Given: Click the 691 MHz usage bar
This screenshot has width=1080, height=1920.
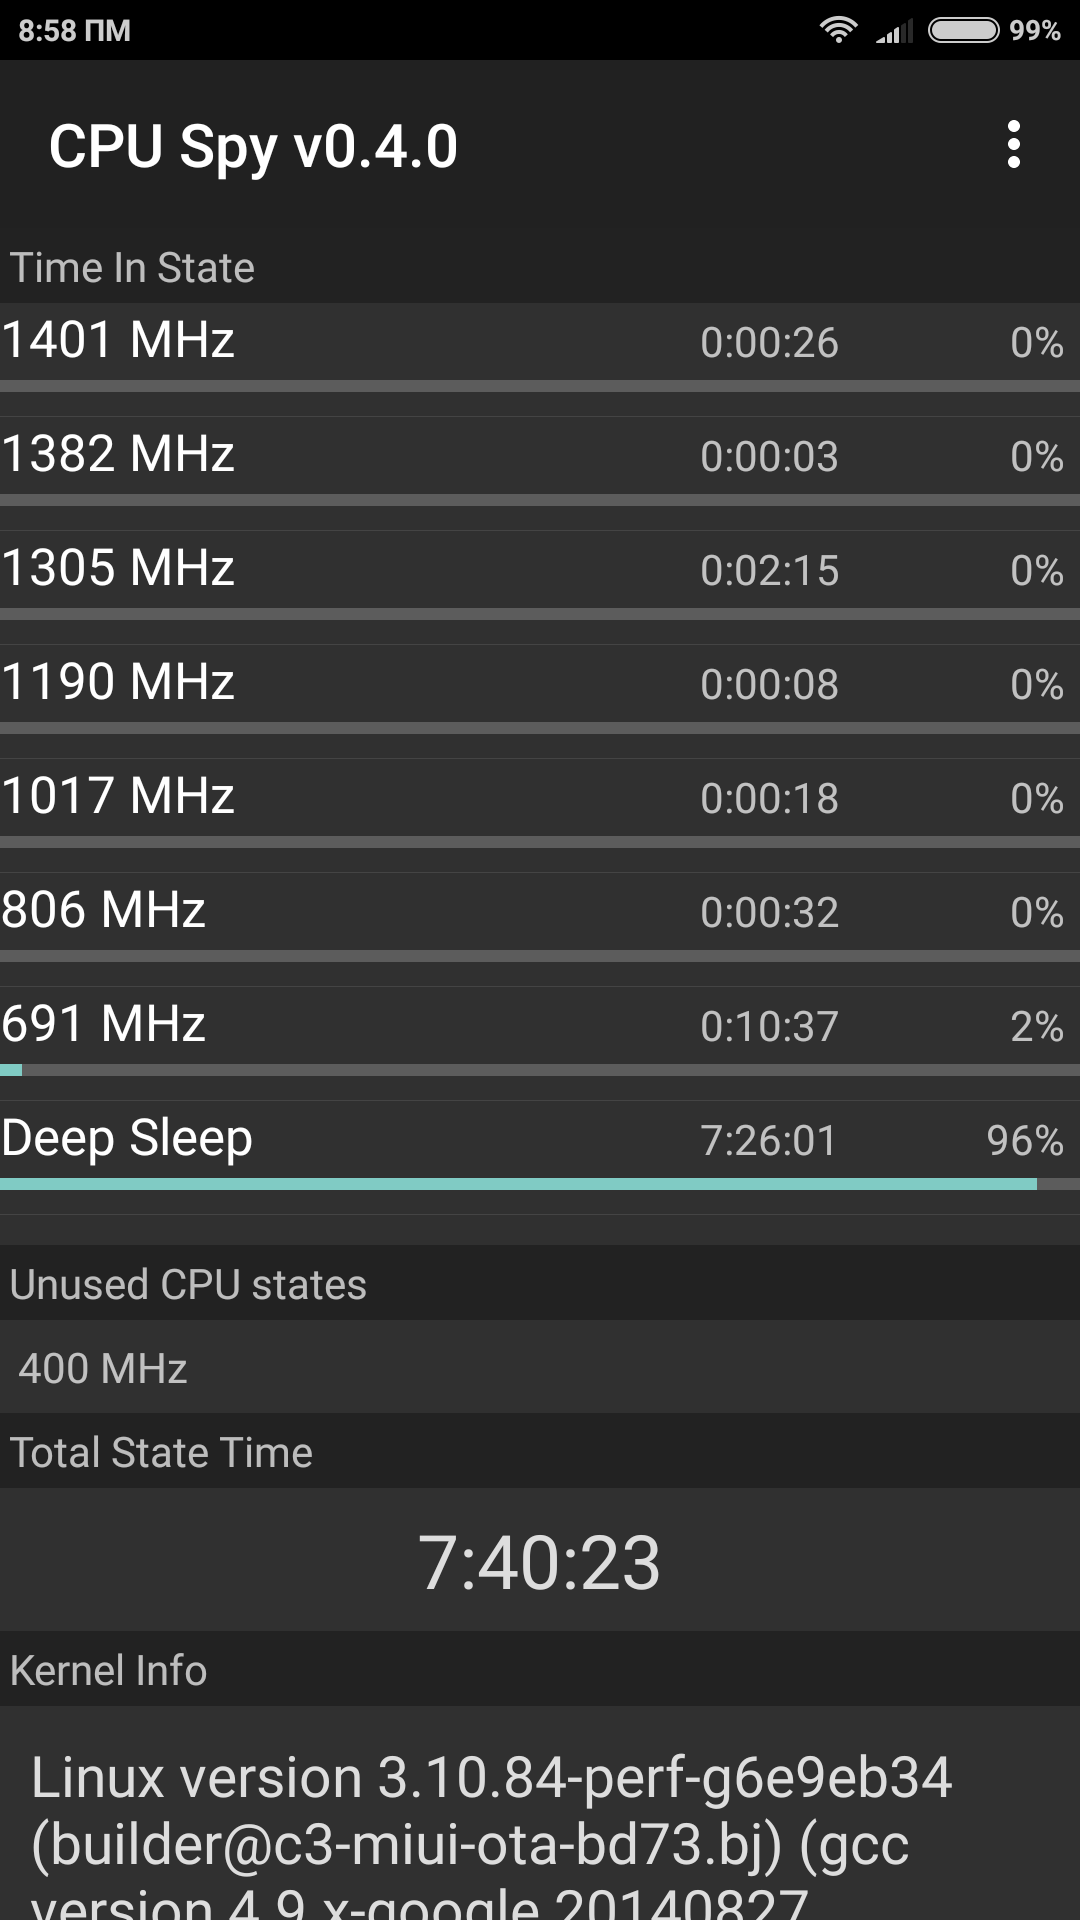Looking at the screenshot, I should click(x=540, y=1070).
